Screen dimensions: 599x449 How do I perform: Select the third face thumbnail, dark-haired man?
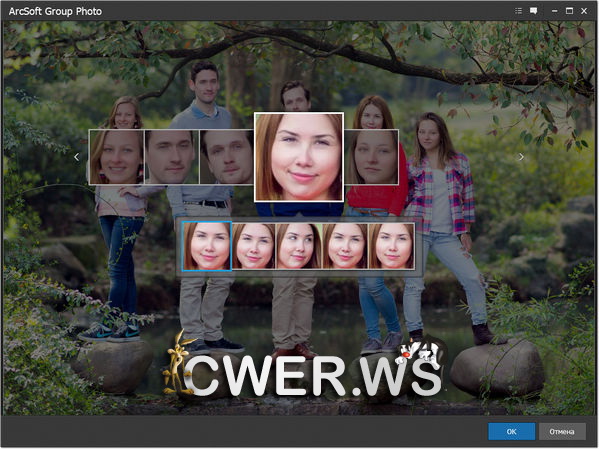point(227,157)
